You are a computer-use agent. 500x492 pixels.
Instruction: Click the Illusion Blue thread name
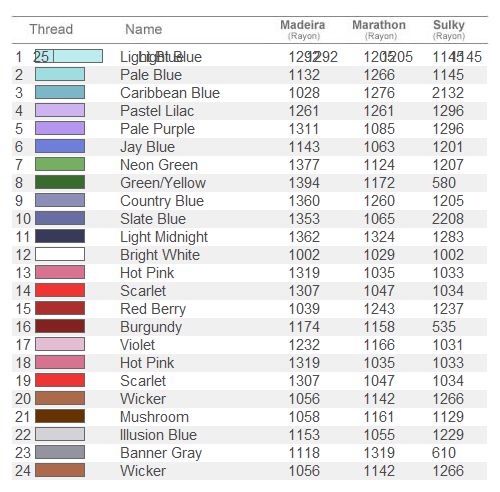pyautogui.click(x=158, y=435)
